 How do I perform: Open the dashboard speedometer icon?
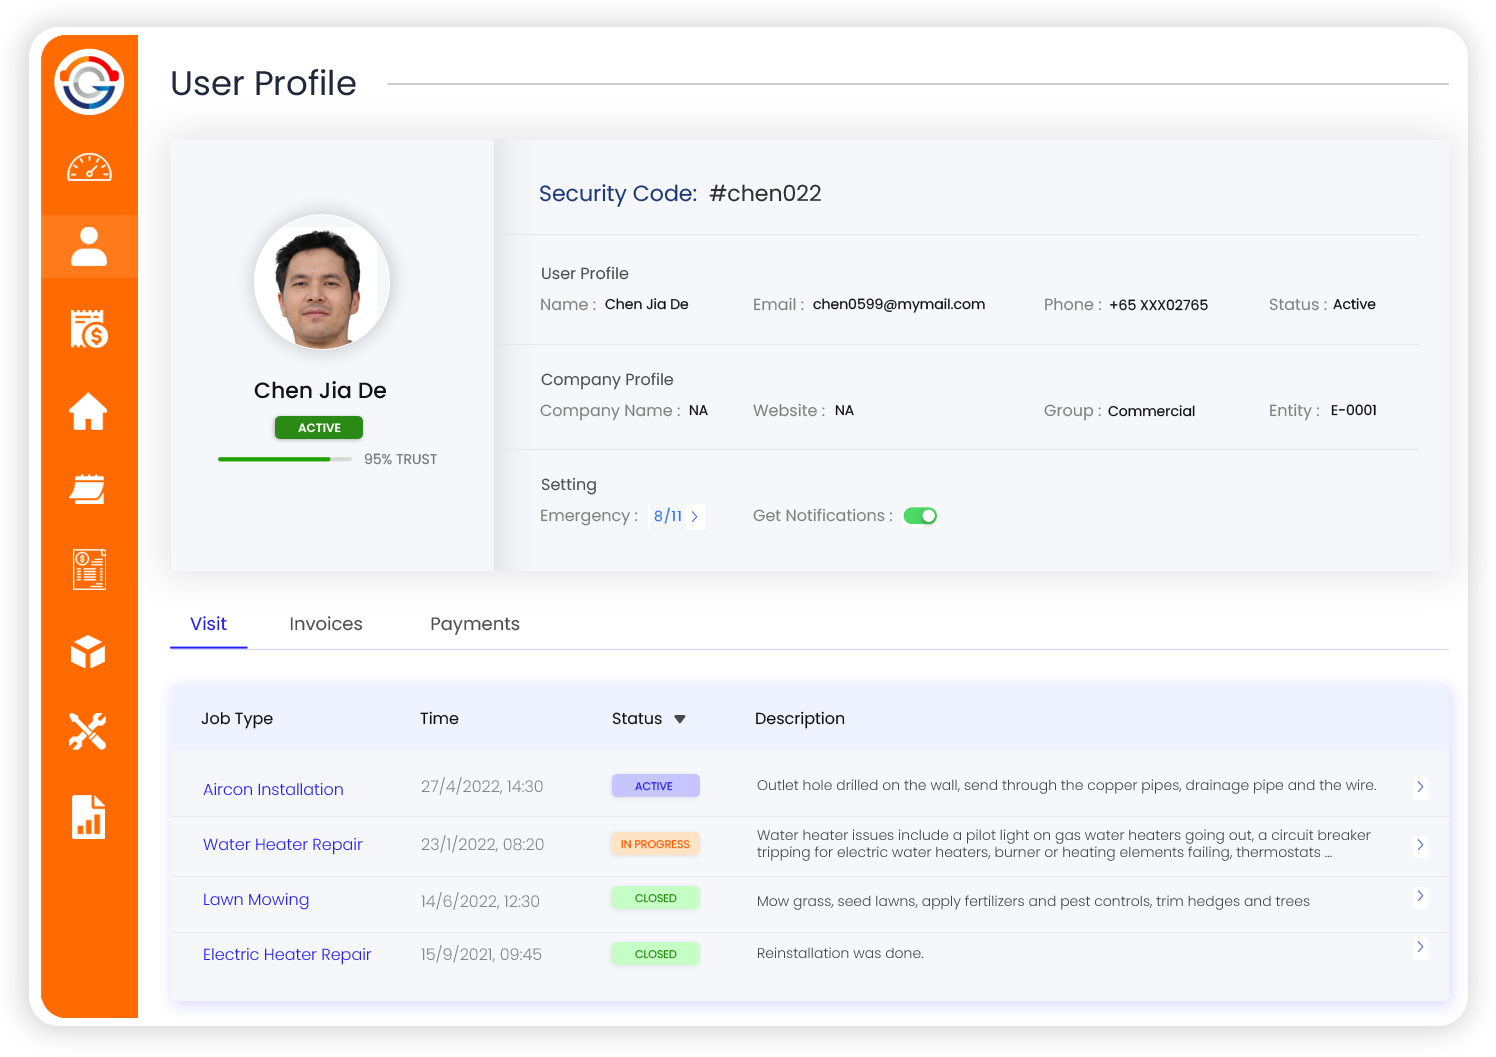[x=89, y=167]
